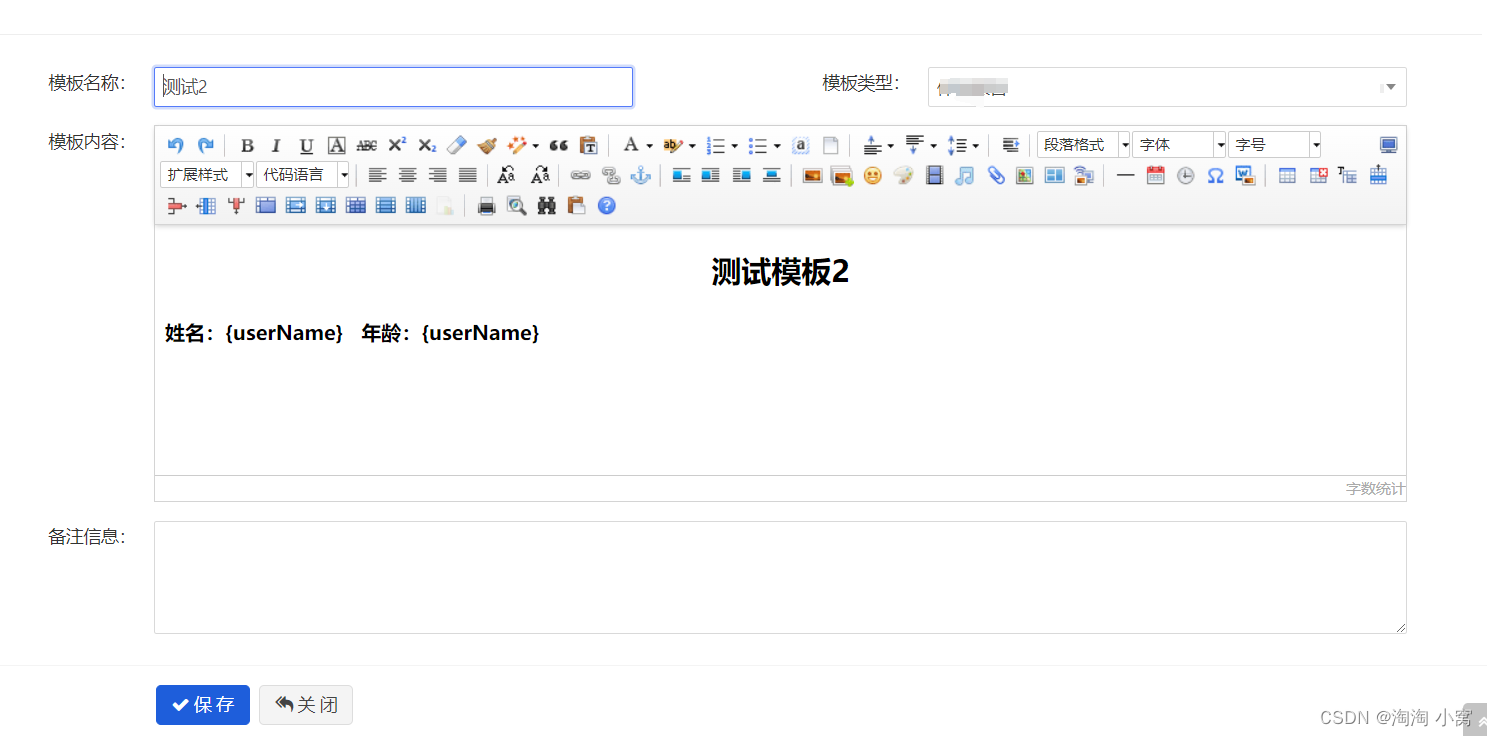Viewport: 1487px width, 736px height.
Task: Open the 扩展样式 dropdown
Action: 207,175
